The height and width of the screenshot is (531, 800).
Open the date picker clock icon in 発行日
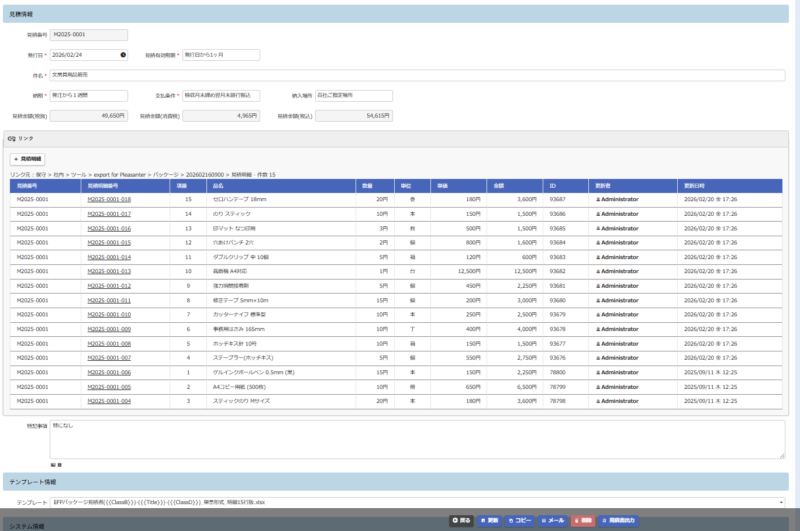(123, 55)
